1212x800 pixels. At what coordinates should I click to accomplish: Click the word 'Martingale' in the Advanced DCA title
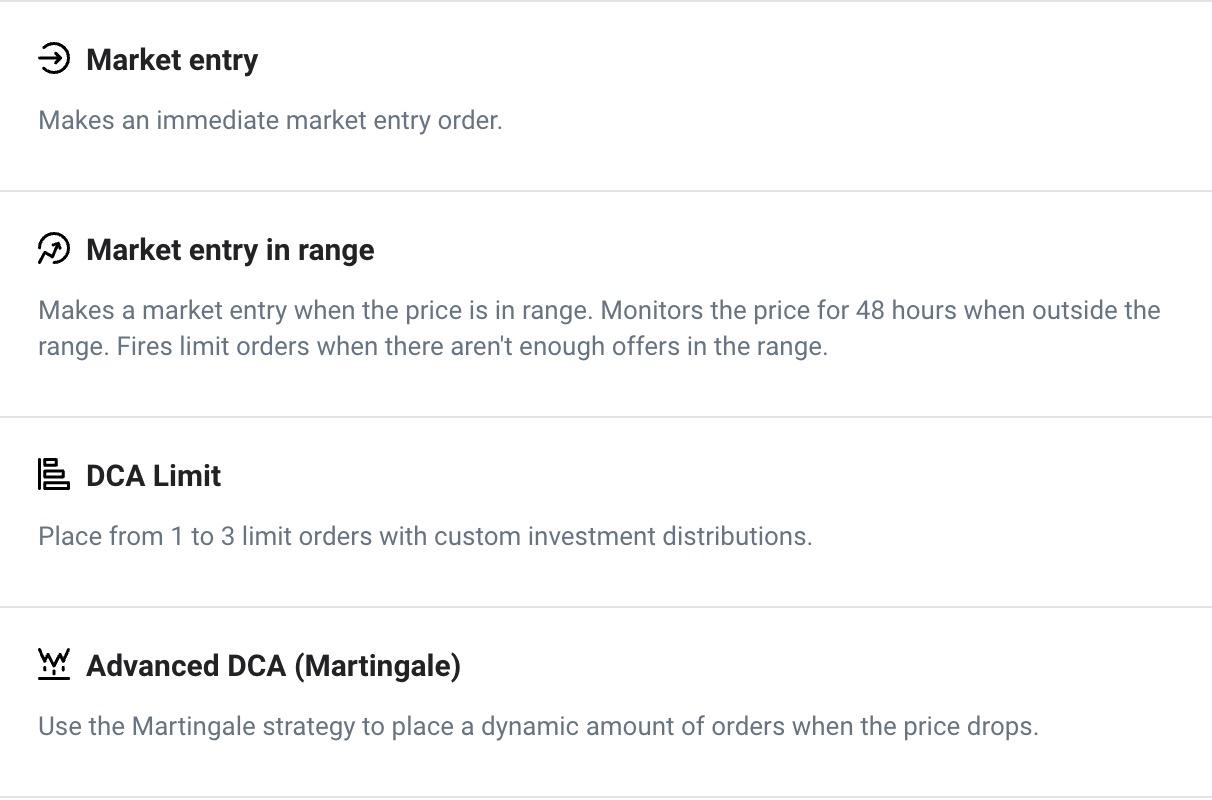click(x=378, y=666)
